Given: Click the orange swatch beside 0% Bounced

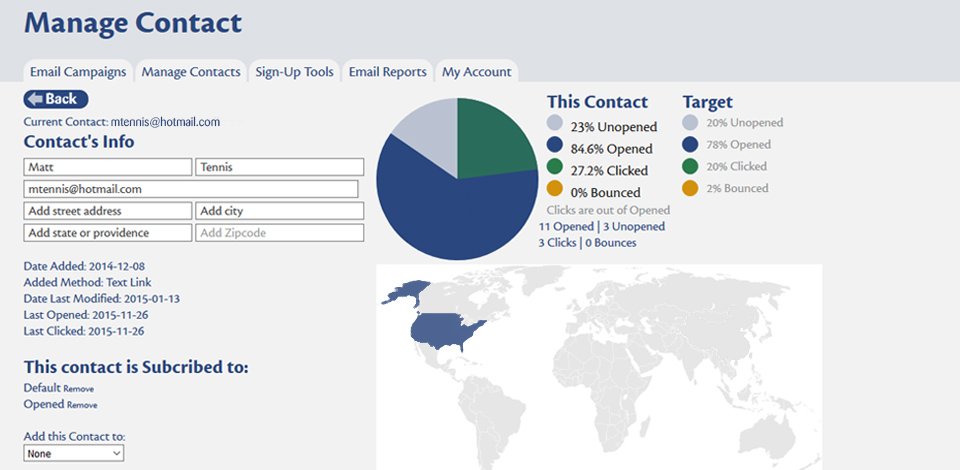Looking at the screenshot, I should (555, 188).
